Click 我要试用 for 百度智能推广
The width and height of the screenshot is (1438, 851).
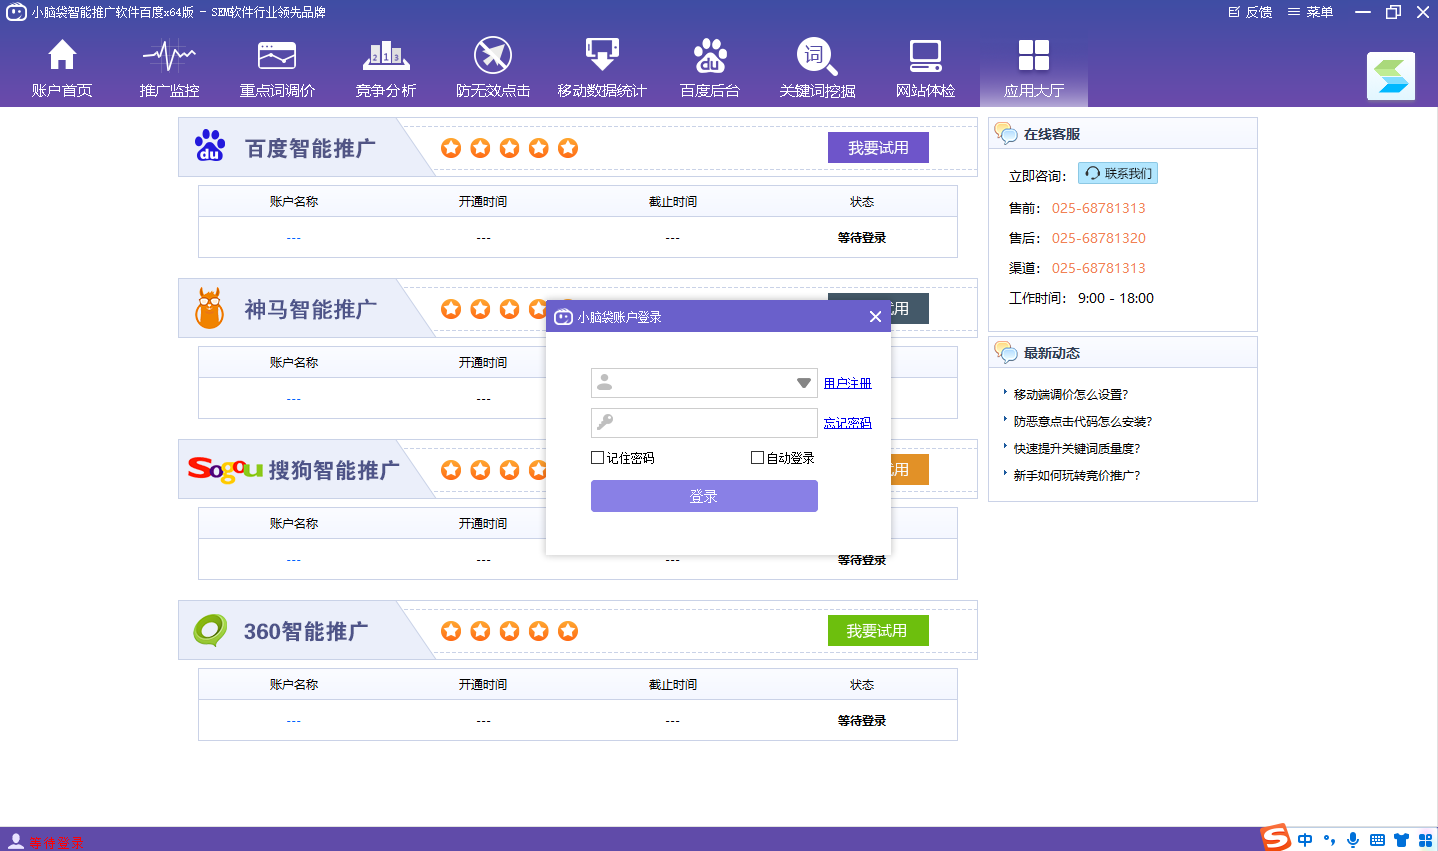click(878, 148)
